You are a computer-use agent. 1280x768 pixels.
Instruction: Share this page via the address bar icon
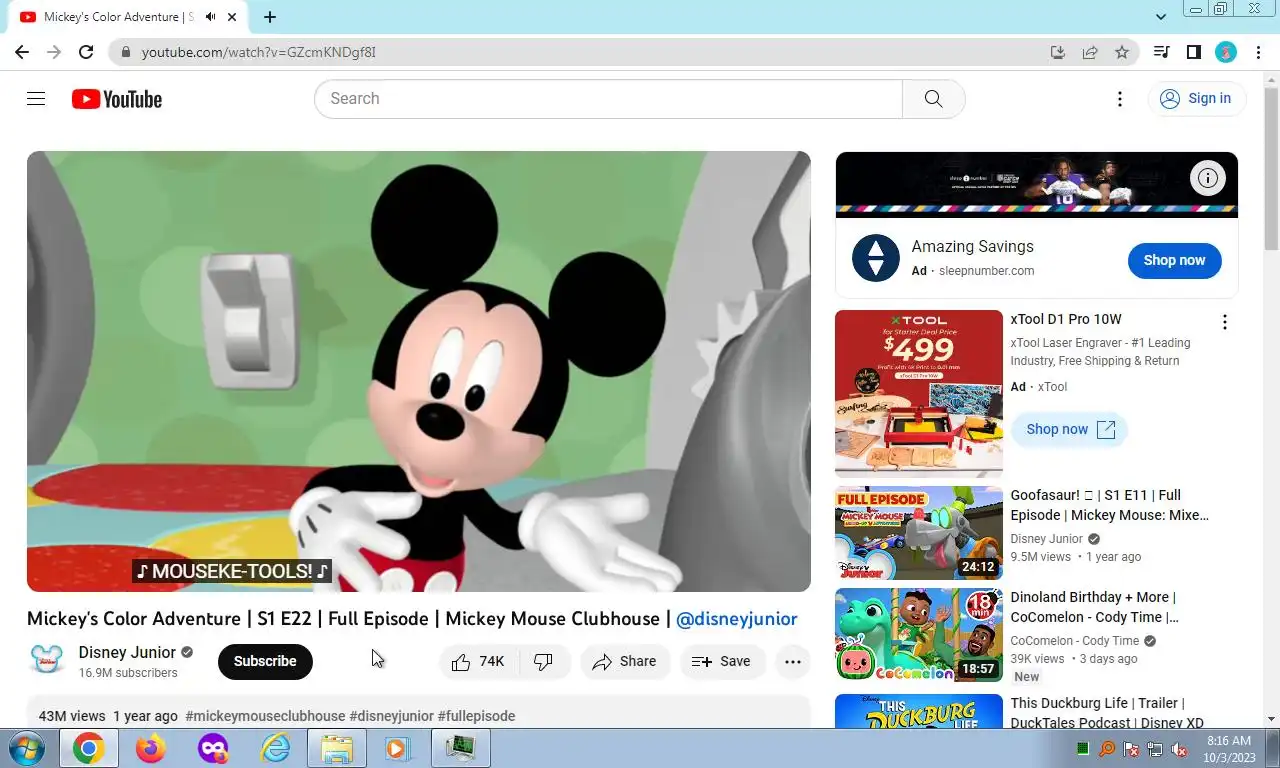coord(1090,52)
